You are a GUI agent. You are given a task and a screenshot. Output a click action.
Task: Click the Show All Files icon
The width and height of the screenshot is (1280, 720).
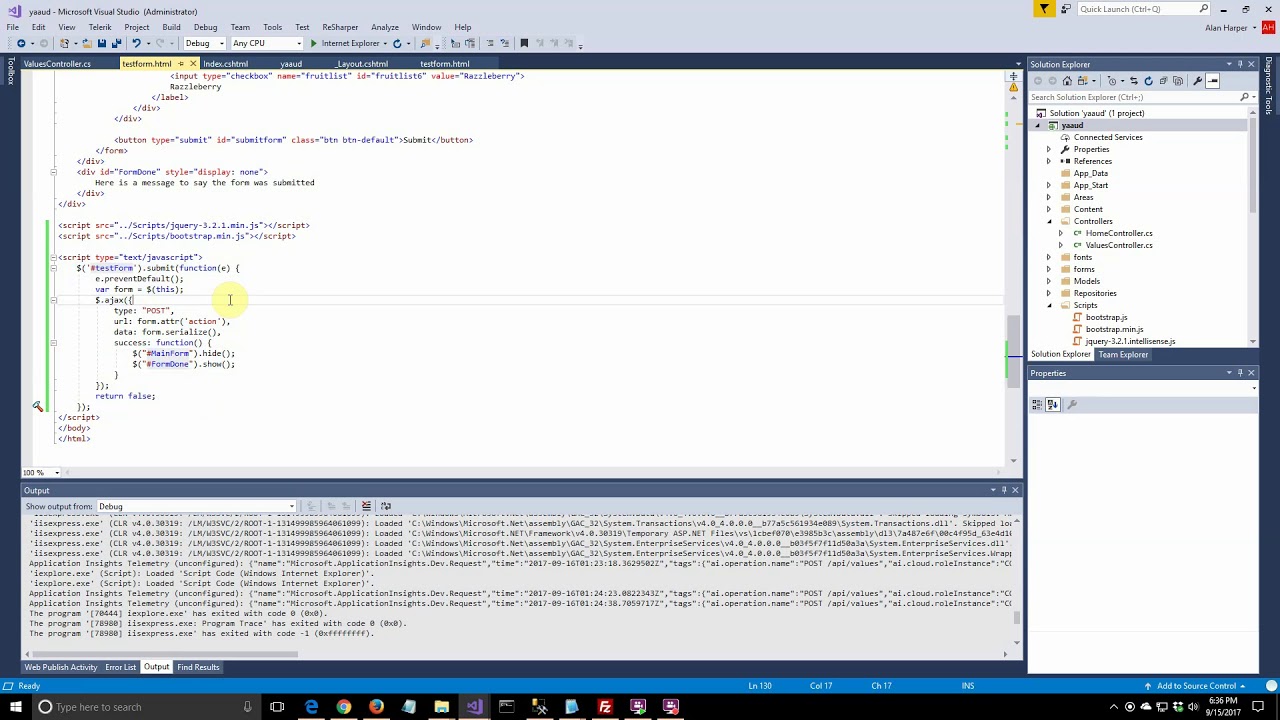tap(1176, 81)
